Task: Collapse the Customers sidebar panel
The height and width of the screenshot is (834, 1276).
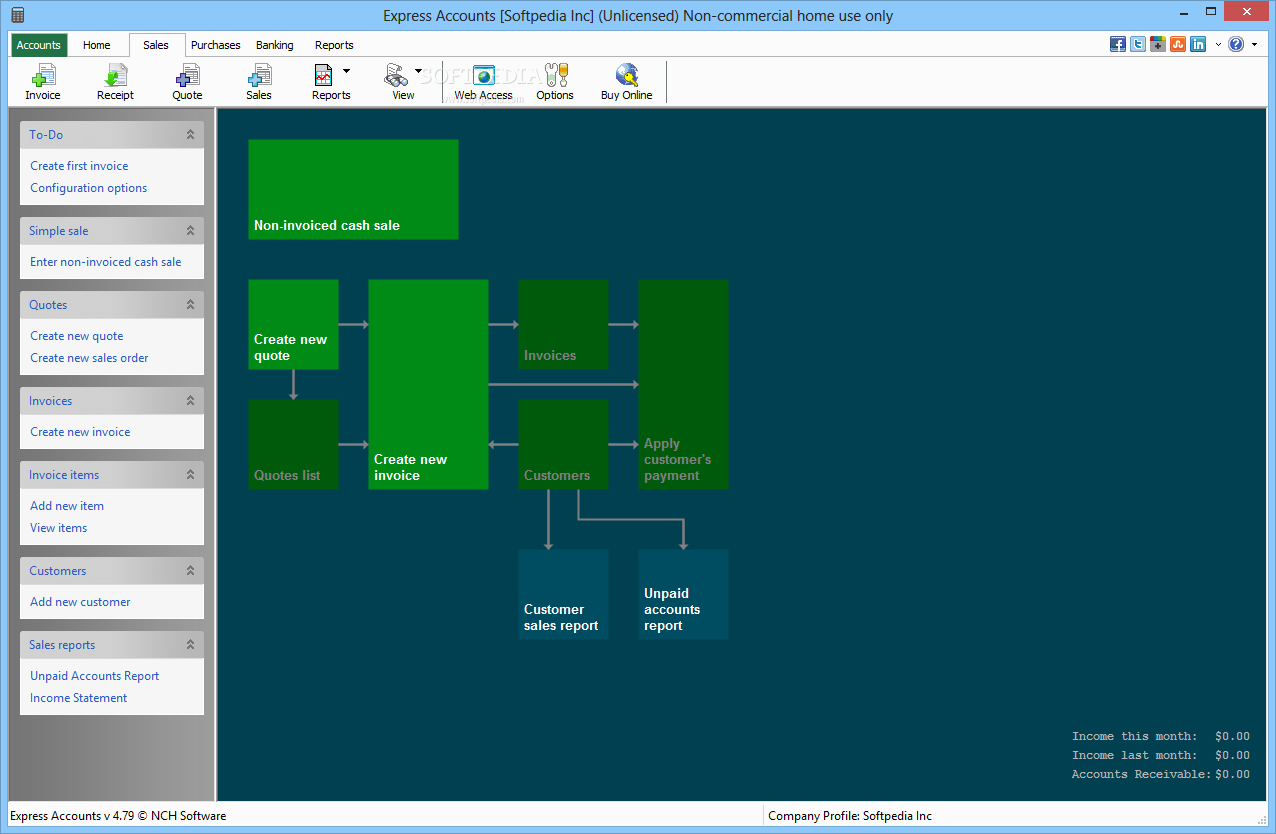Action: [x=190, y=571]
